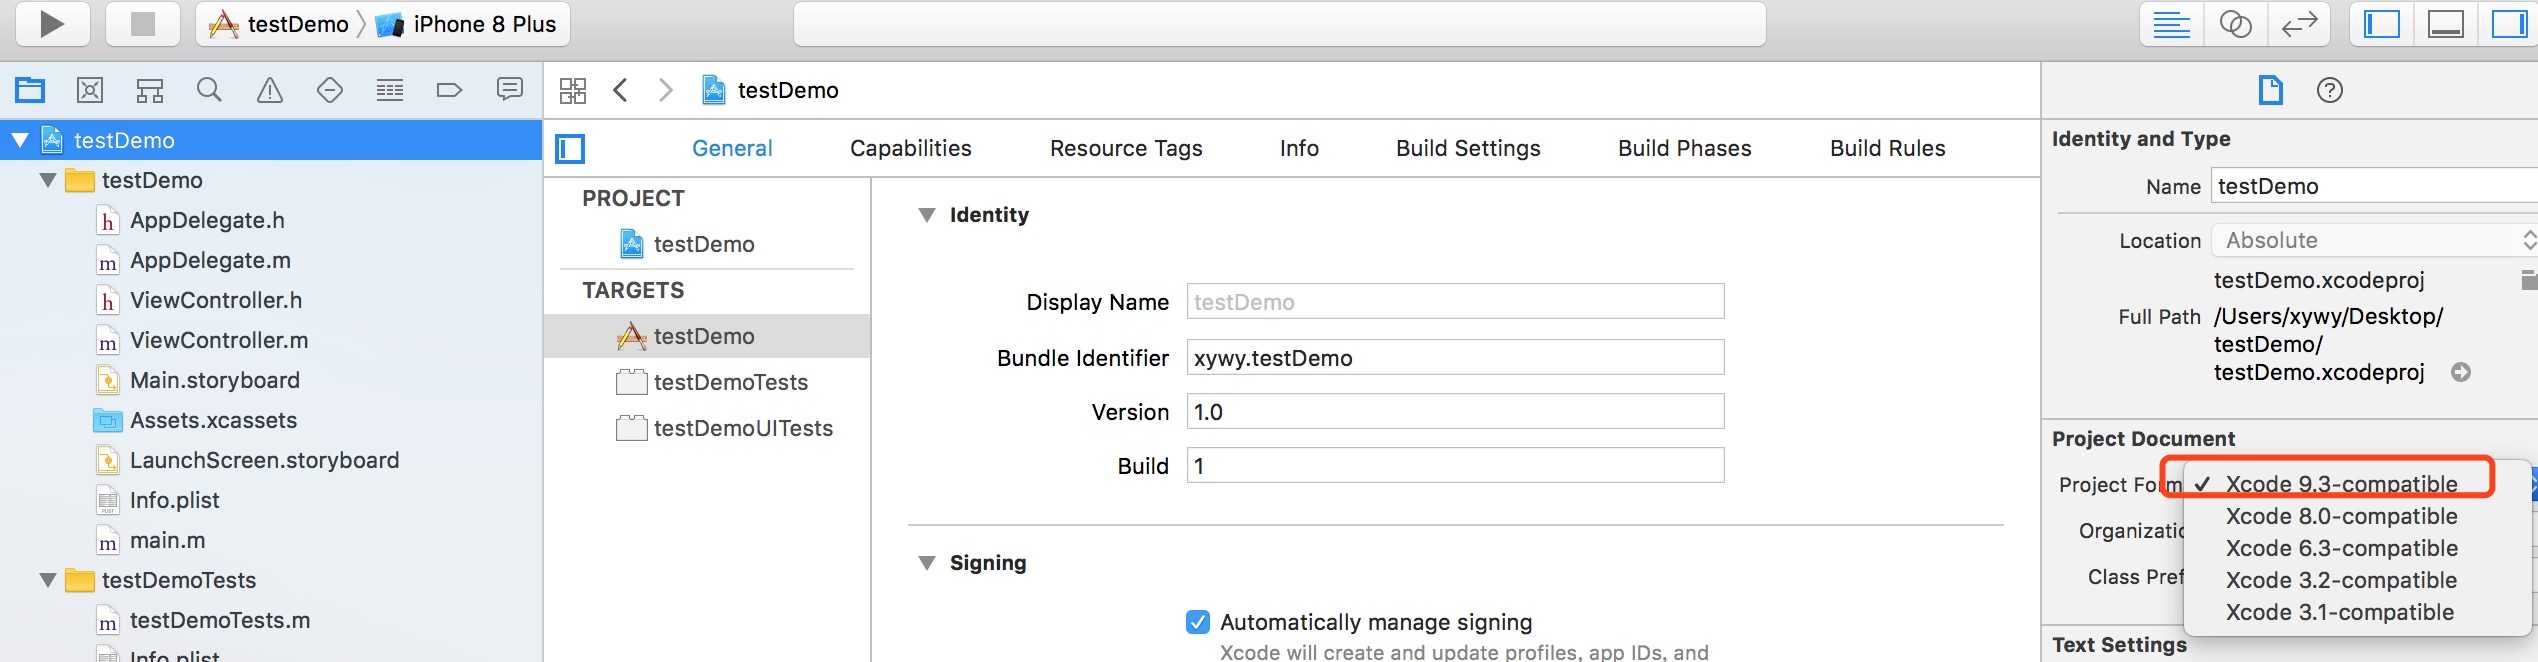This screenshot has width=2538, height=662.
Task: Open the Report navigator
Action: (x=510, y=90)
